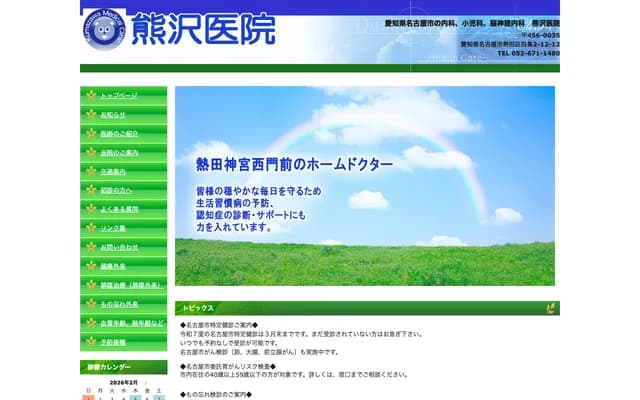Click 熱田神宮西門前のホームドクター banner headline
The width and height of the screenshot is (640, 400).
point(294,164)
